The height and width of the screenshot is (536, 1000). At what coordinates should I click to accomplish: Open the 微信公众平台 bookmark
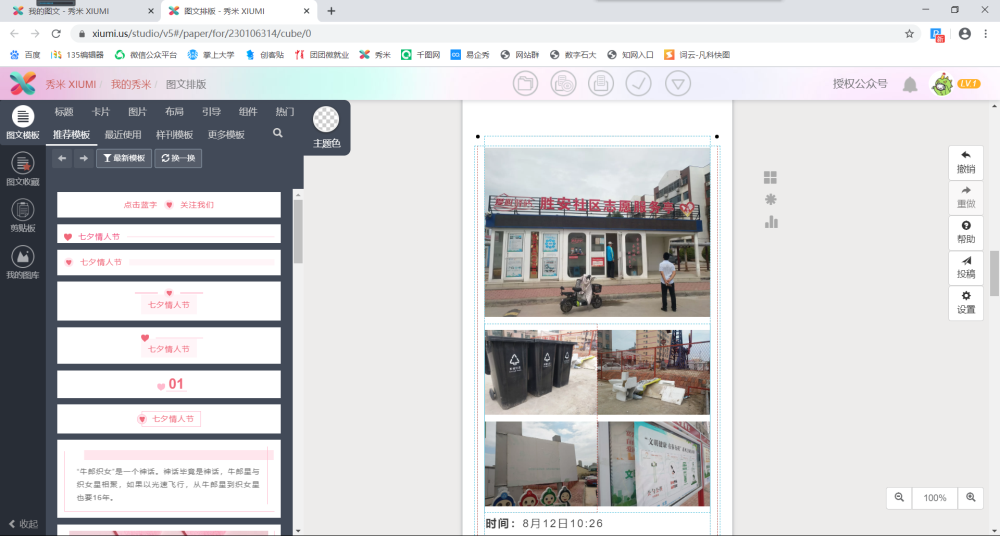click(x=146, y=55)
